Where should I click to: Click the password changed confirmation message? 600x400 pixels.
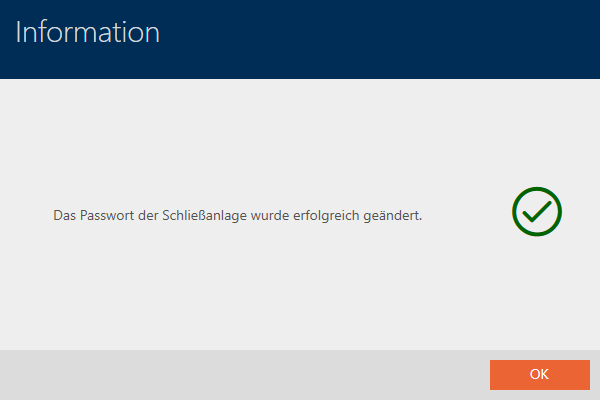pos(237,215)
